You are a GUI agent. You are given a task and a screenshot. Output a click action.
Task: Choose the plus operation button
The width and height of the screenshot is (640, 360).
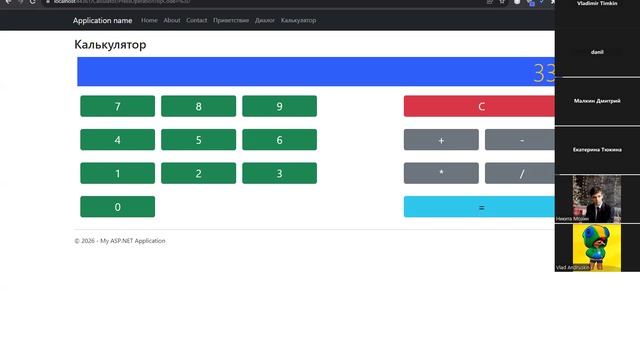[x=441, y=140]
